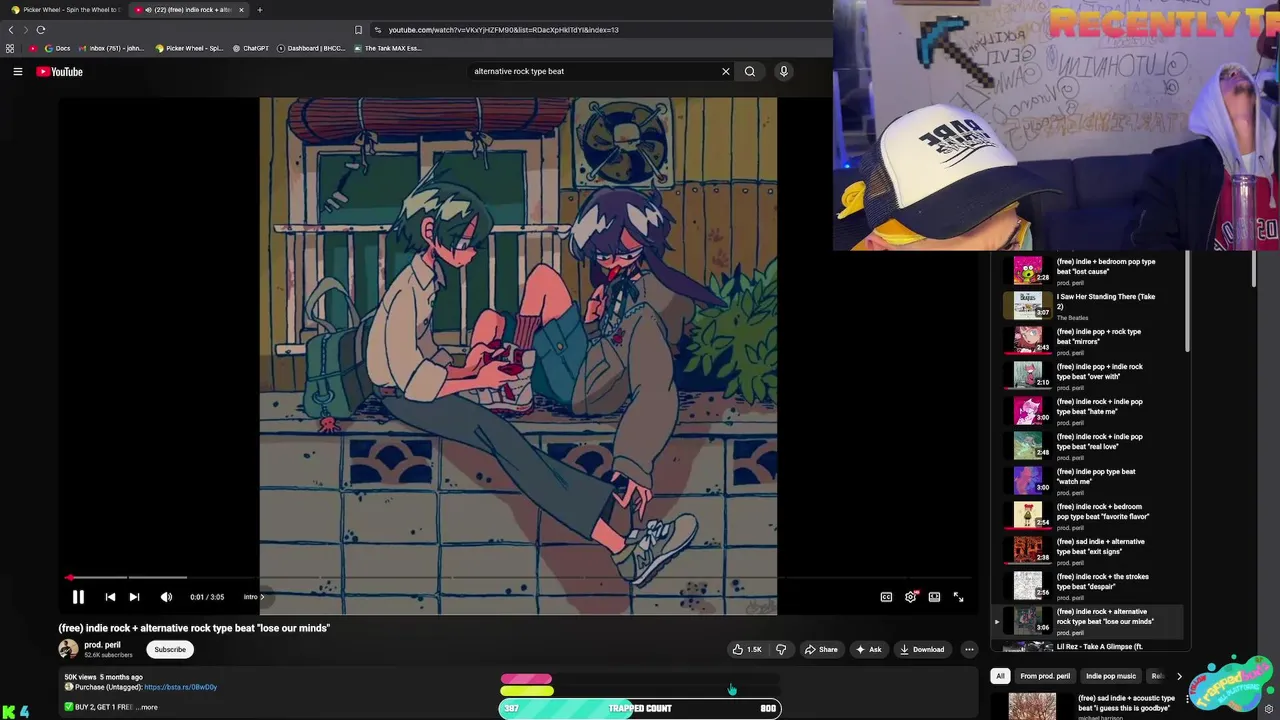The height and width of the screenshot is (720, 1280).
Task: Run search with the magnifier button
Action: (x=750, y=71)
